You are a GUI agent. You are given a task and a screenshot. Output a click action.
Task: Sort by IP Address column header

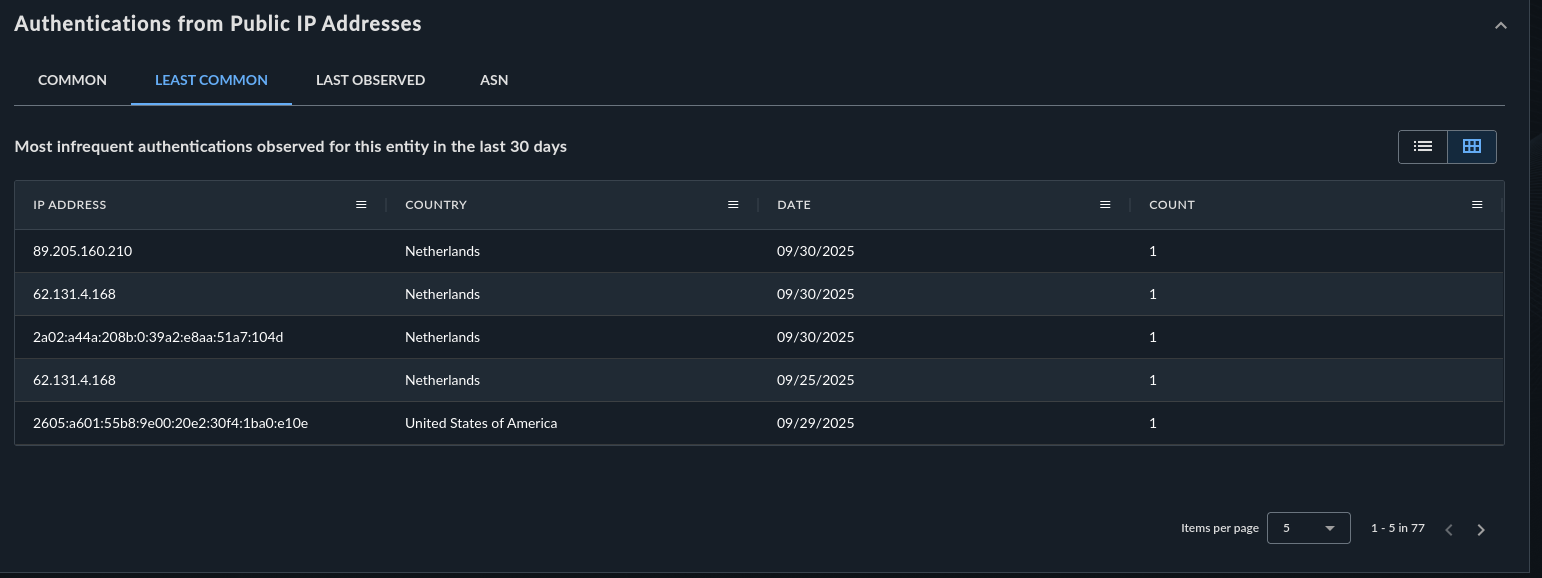(70, 205)
